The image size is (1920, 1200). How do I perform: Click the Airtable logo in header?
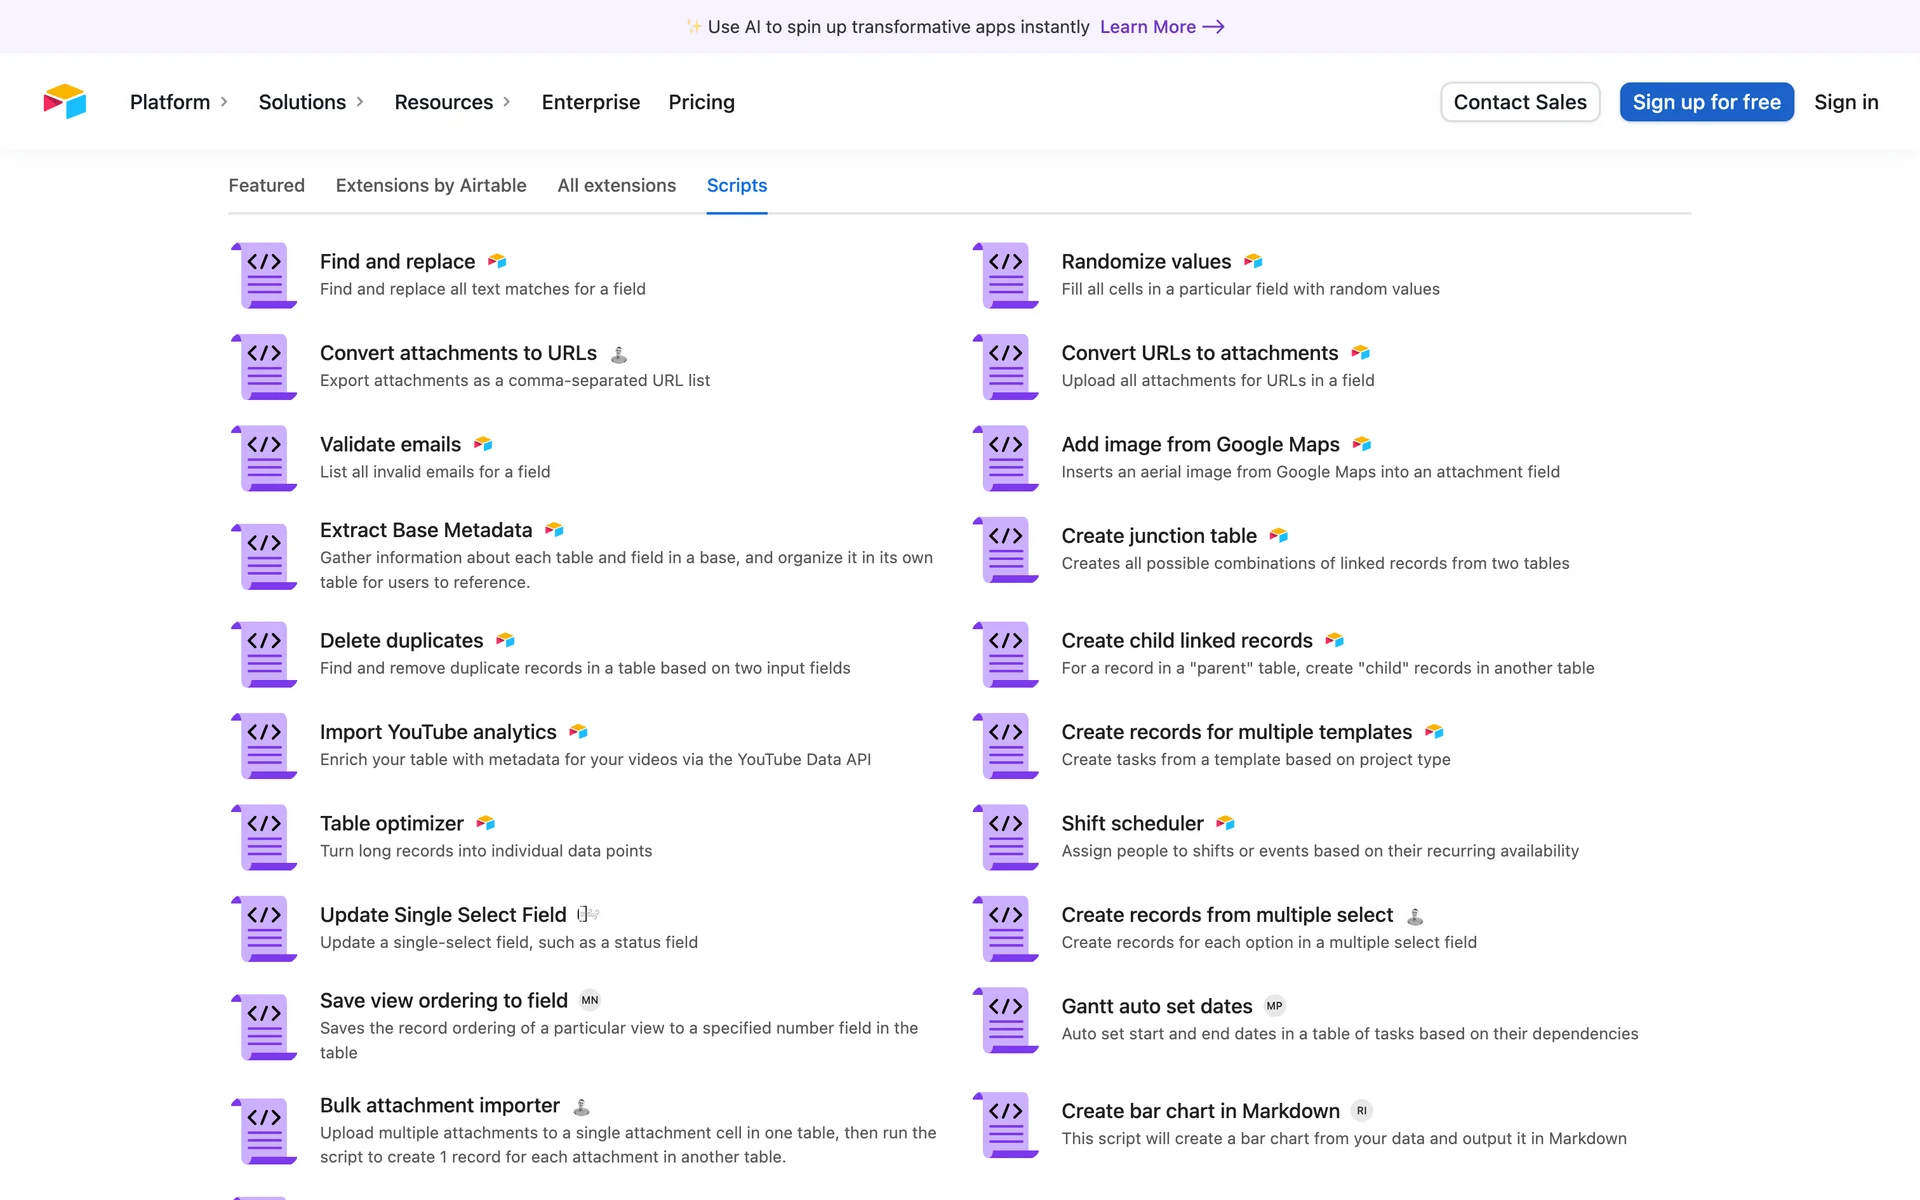[65, 101]
